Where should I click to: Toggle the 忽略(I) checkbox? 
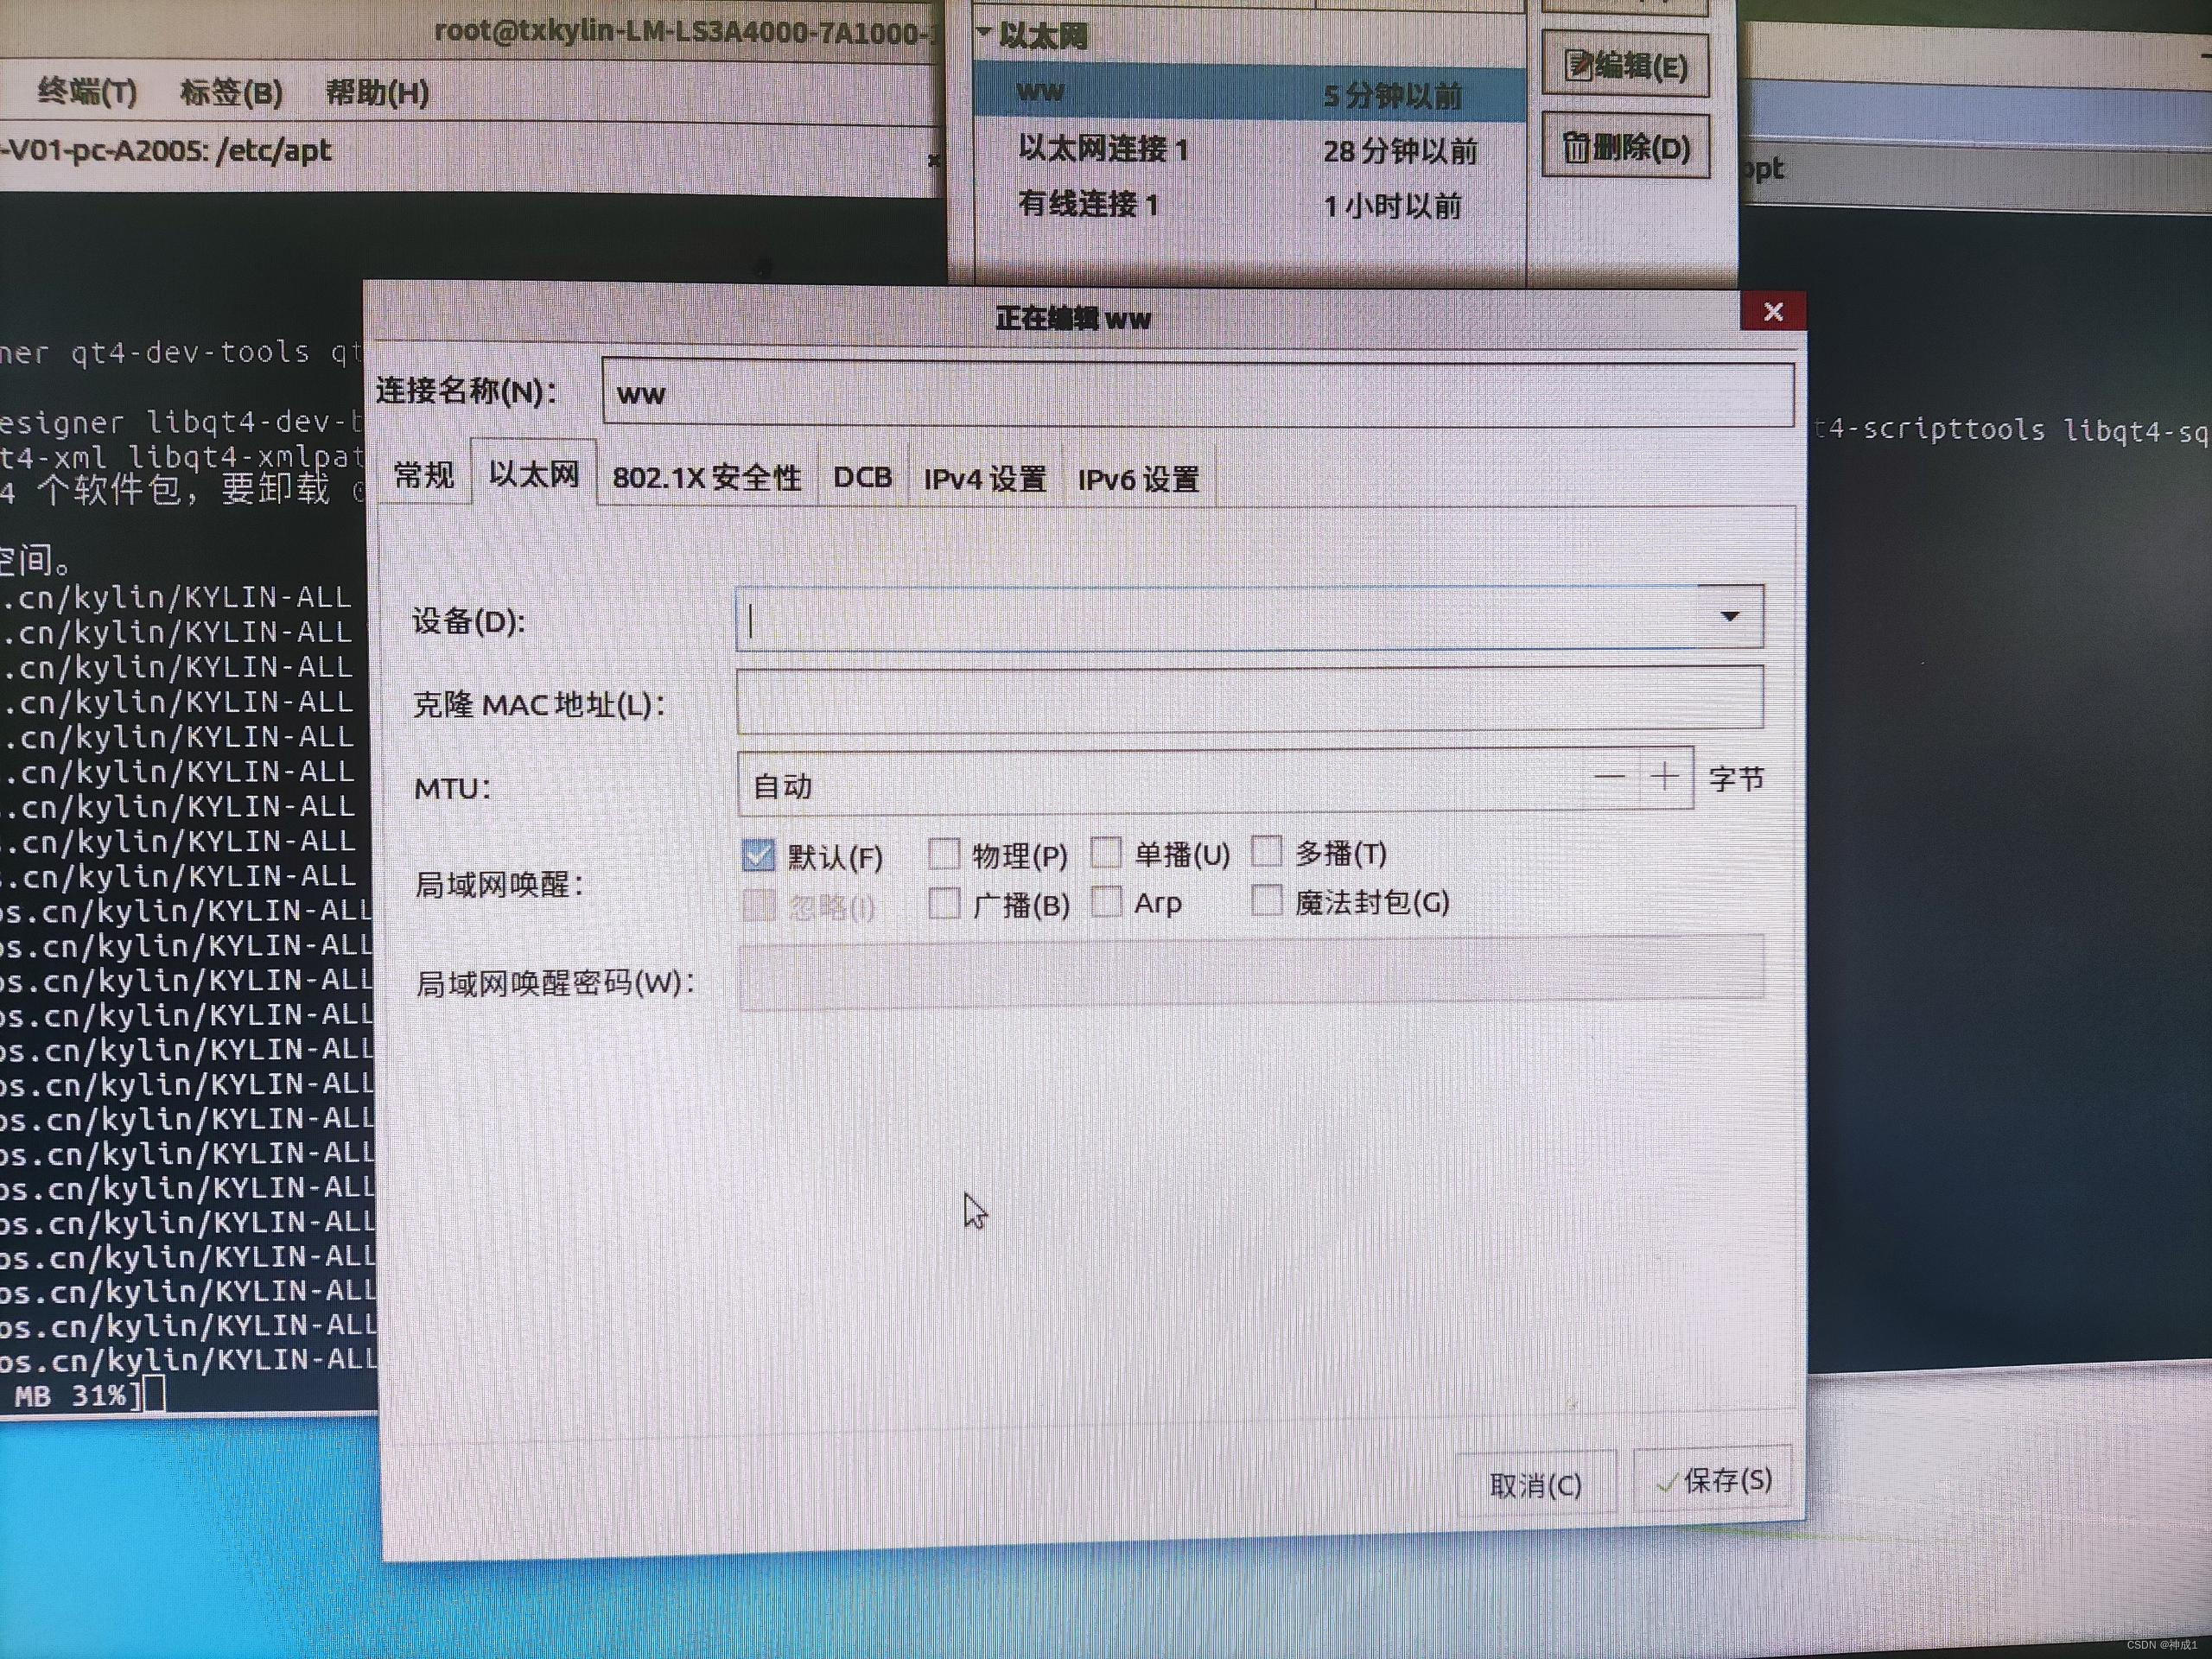point(759,906)
